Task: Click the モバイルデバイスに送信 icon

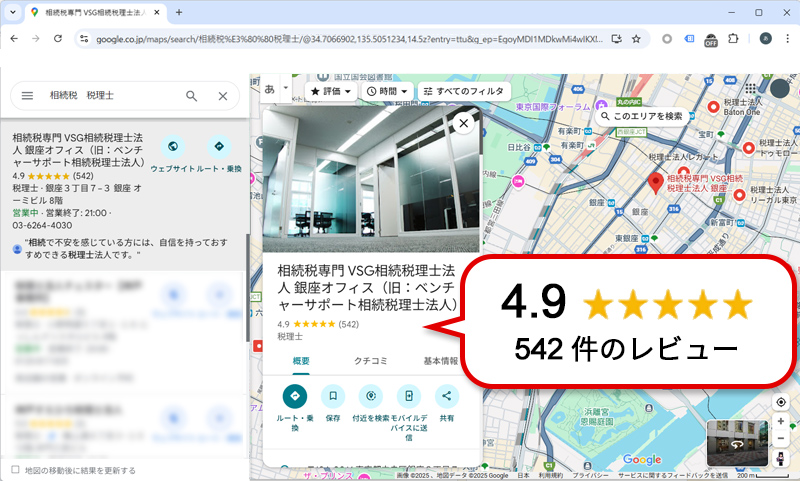Action: (409, 396)
